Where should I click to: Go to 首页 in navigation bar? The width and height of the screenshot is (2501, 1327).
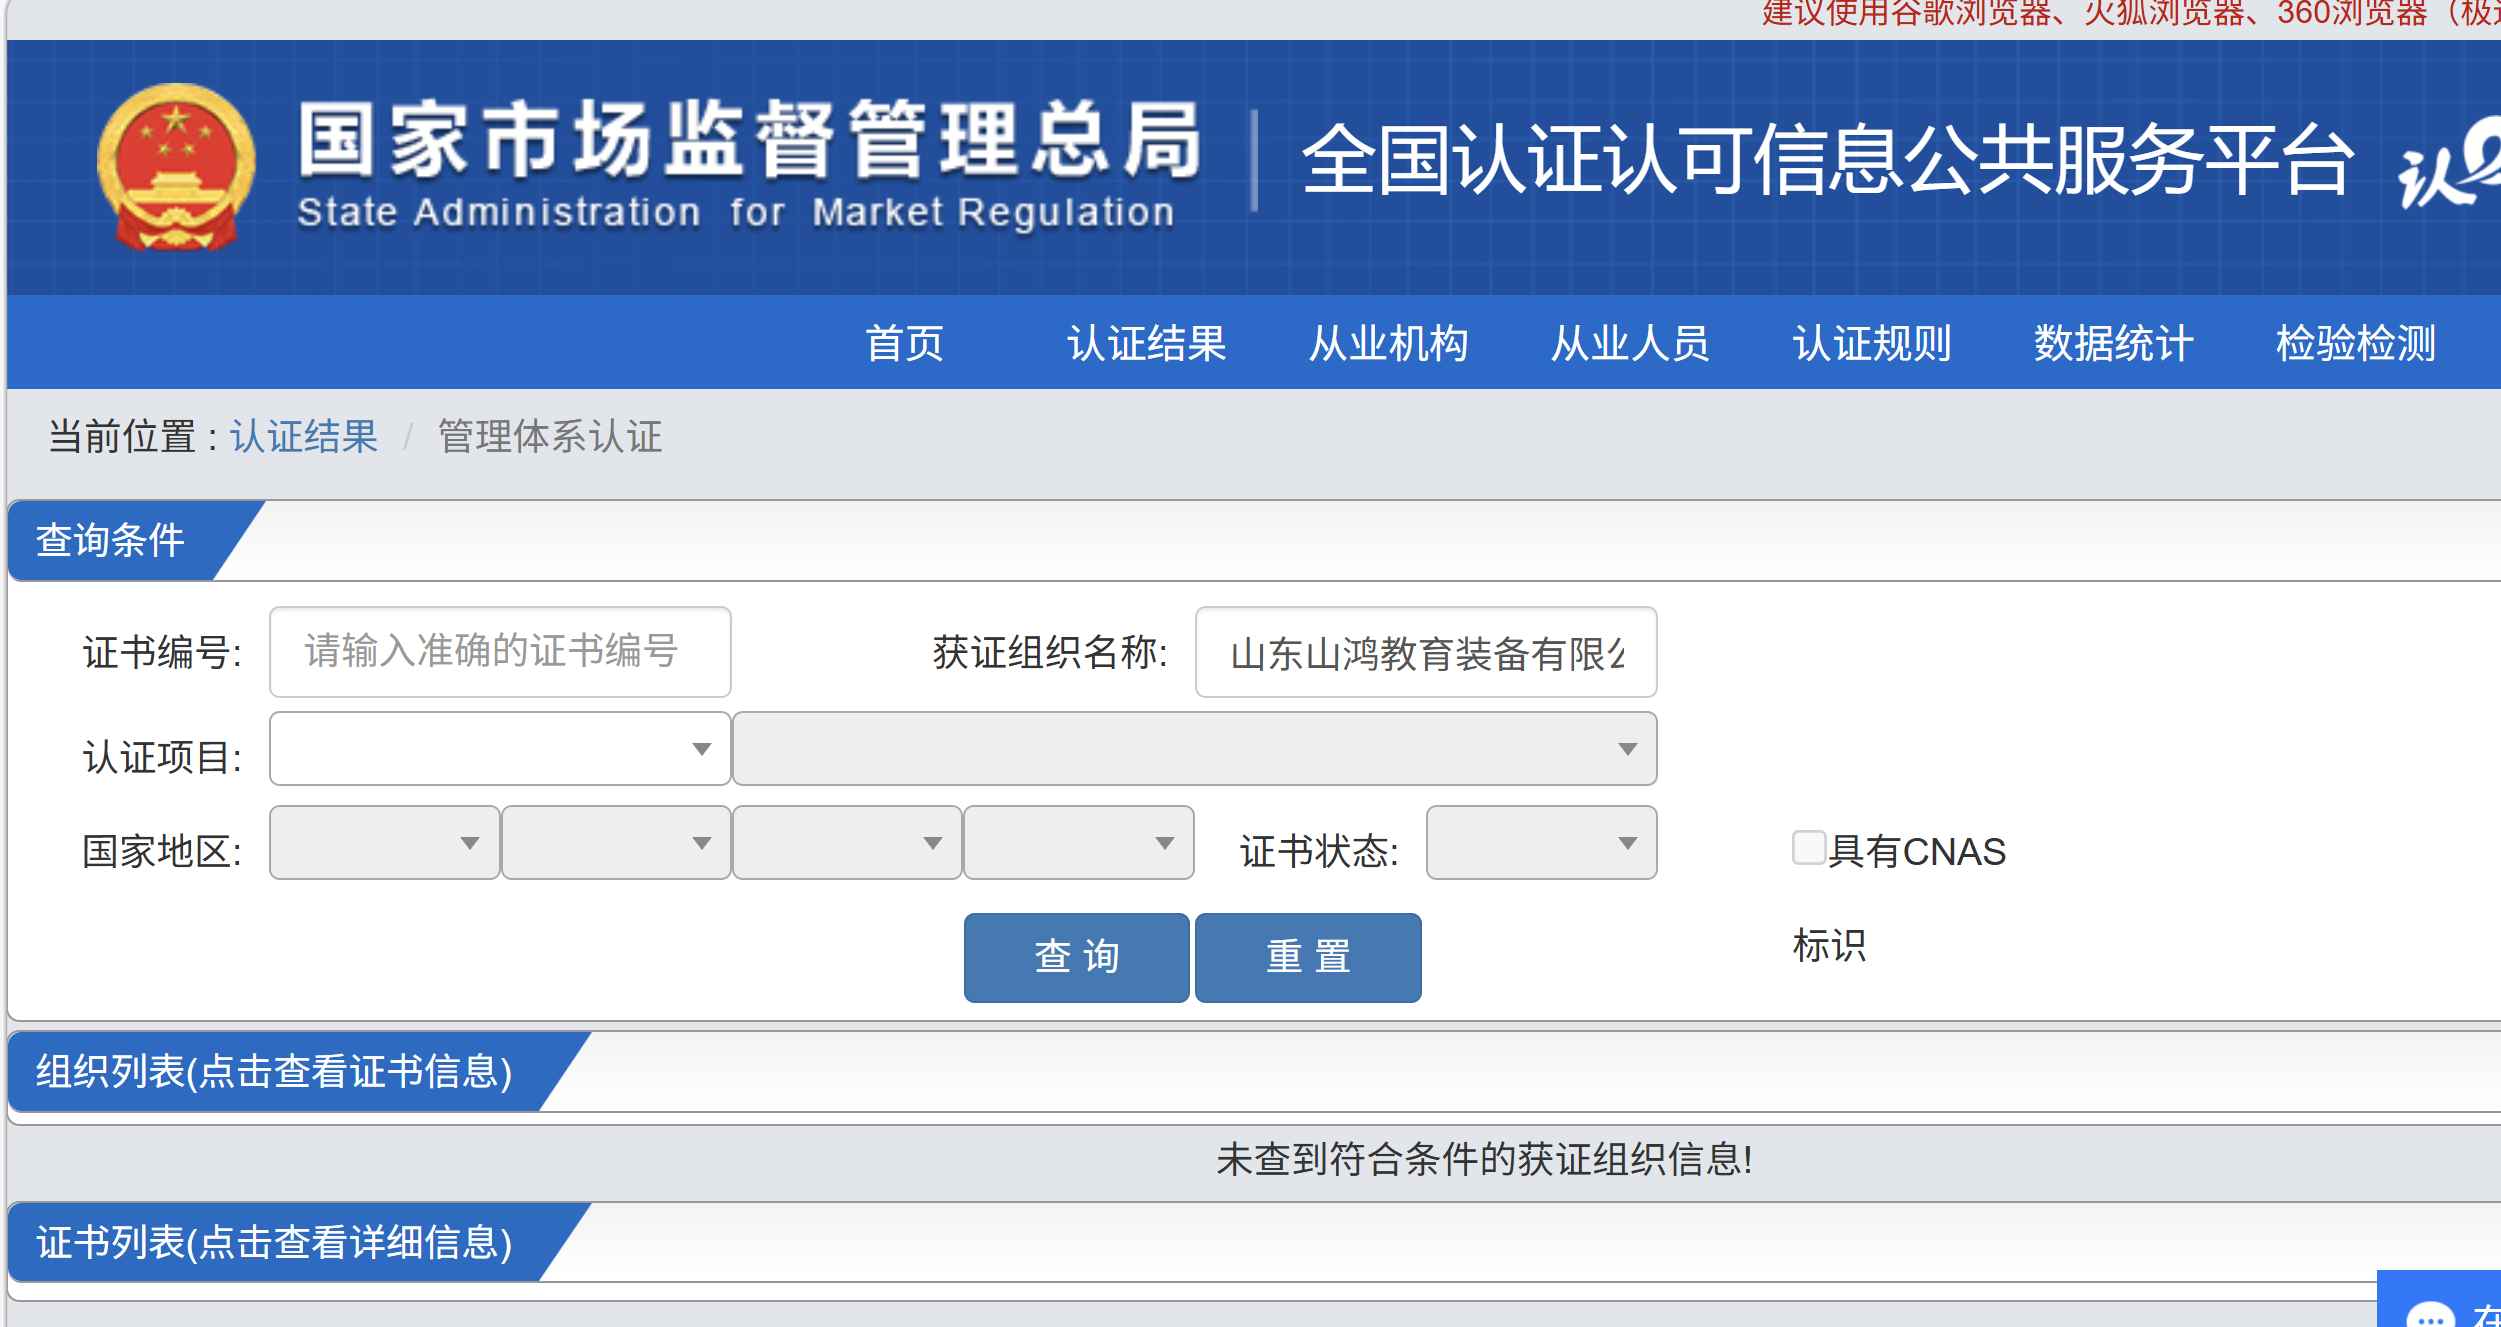904,343
